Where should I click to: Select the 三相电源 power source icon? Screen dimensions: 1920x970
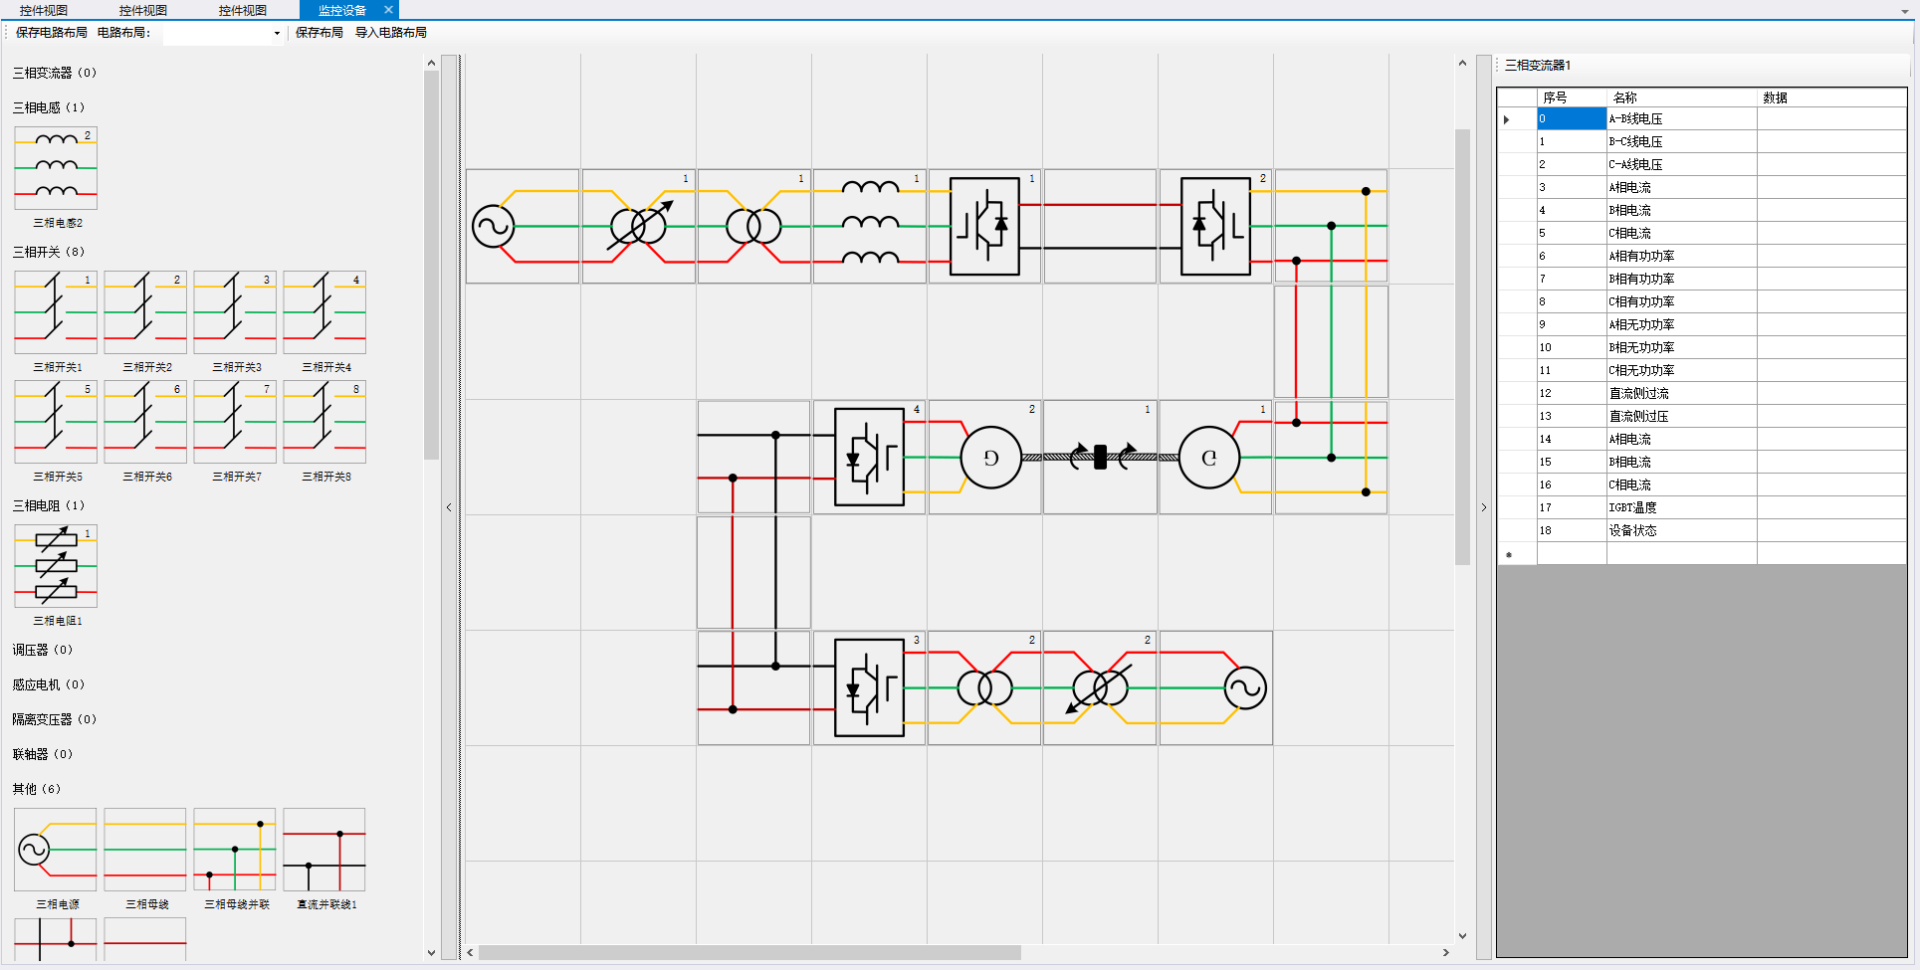click(x=56, y=850)
